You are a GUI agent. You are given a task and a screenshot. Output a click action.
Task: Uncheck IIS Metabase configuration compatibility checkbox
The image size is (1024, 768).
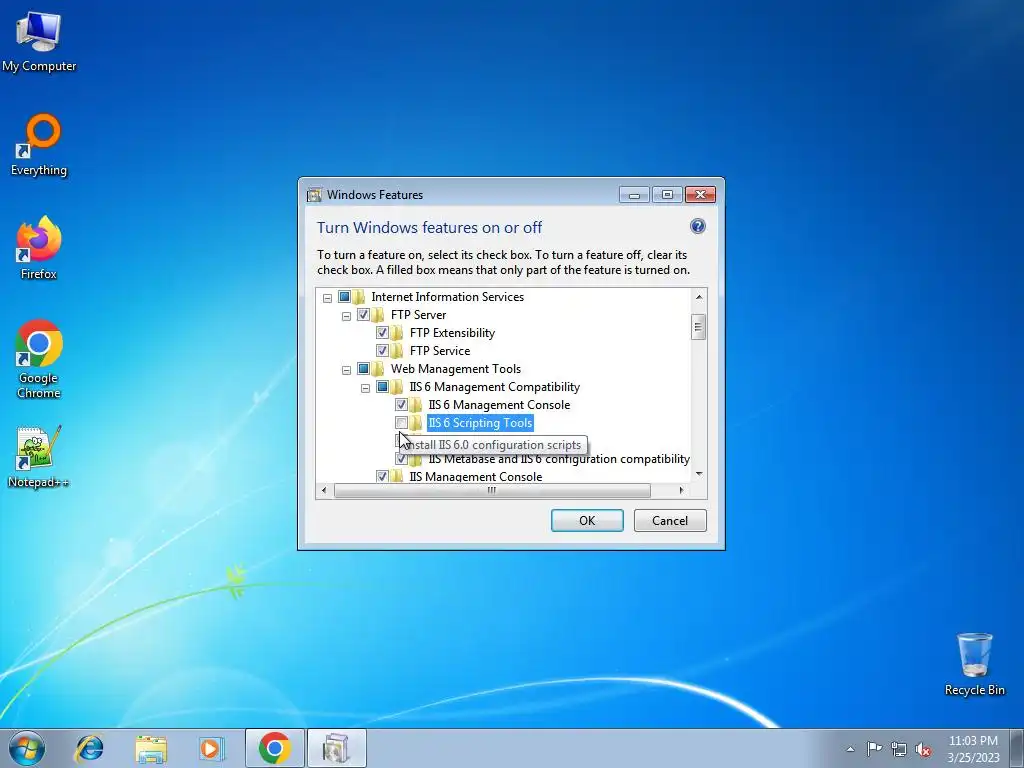point(401,459)
